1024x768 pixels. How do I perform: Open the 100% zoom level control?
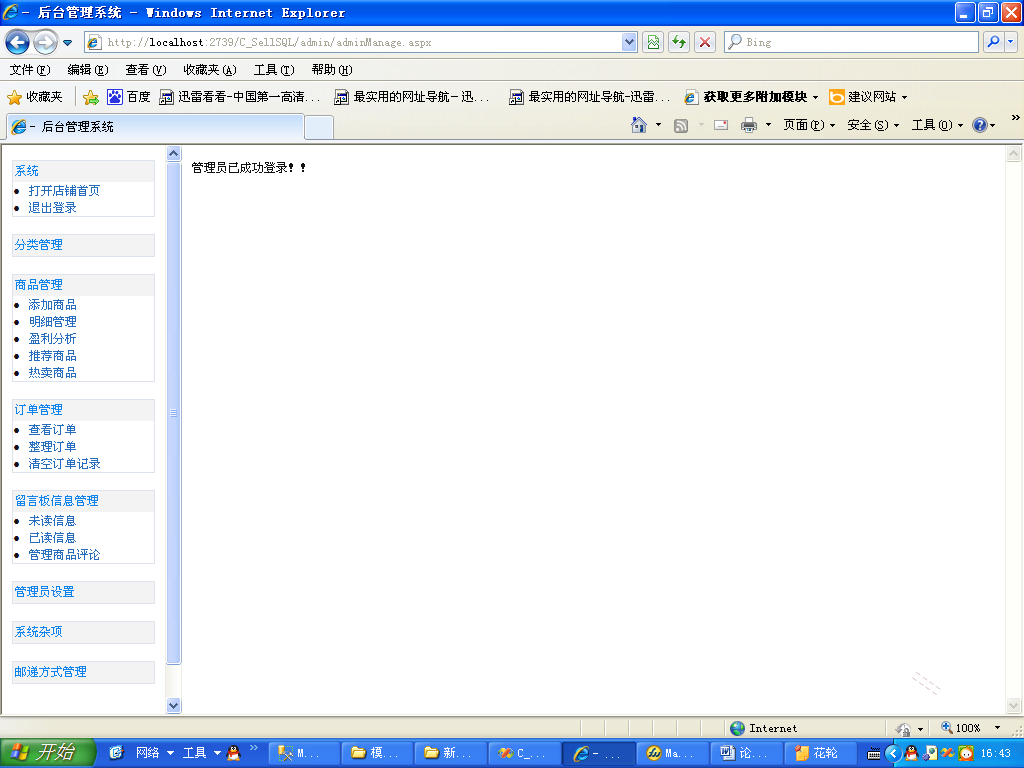(x=966, y=728)
